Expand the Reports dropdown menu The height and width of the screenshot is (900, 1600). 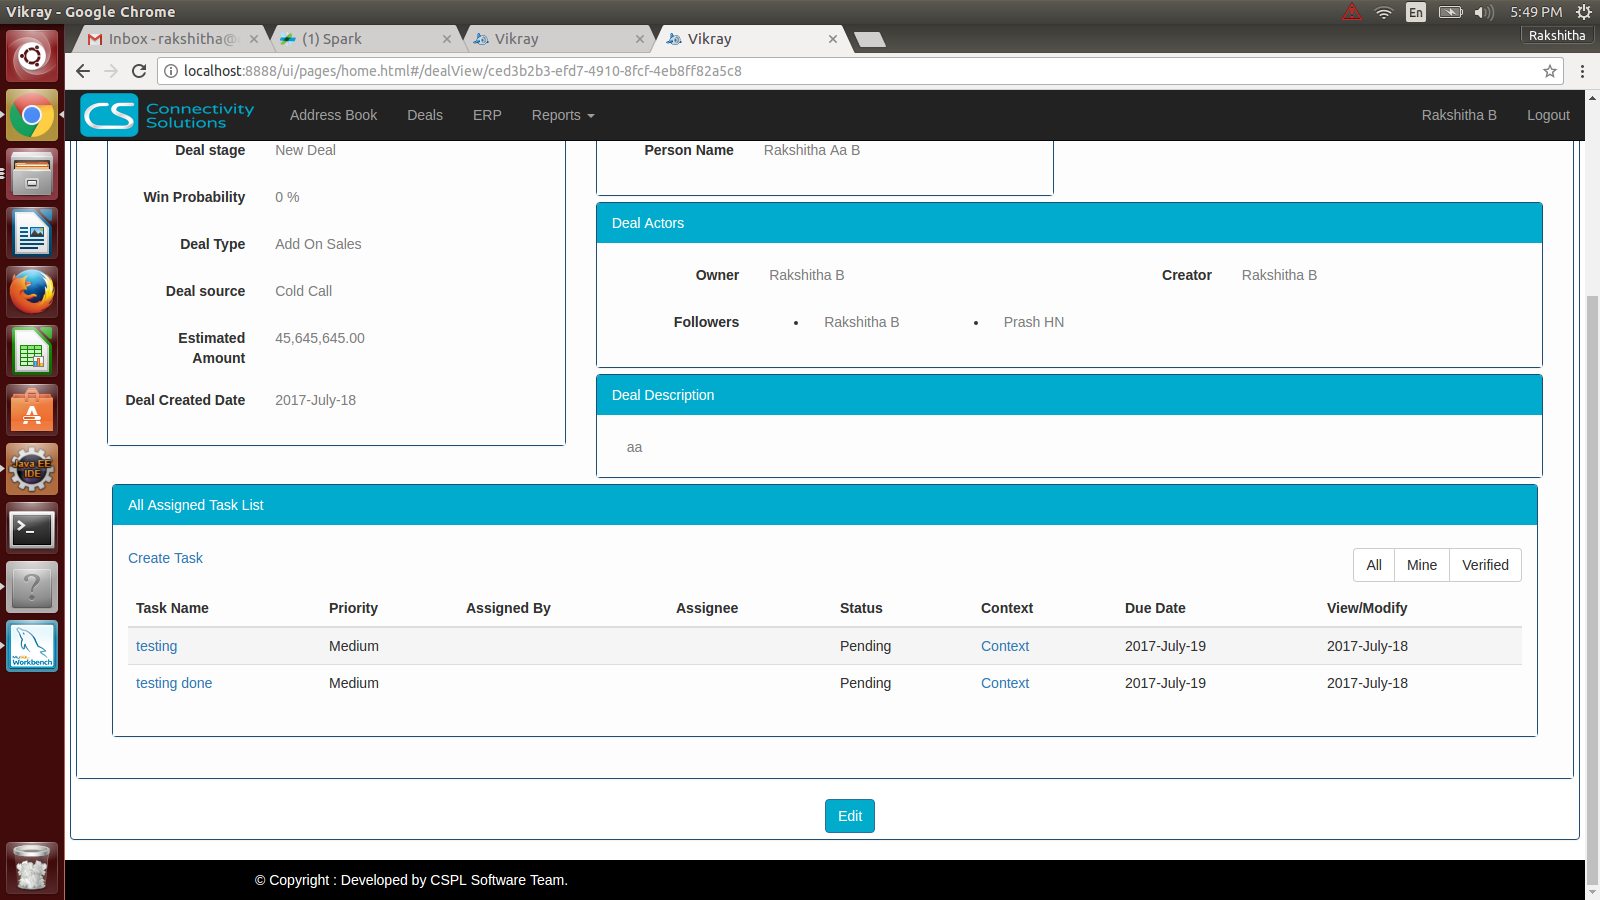[562, 115]
